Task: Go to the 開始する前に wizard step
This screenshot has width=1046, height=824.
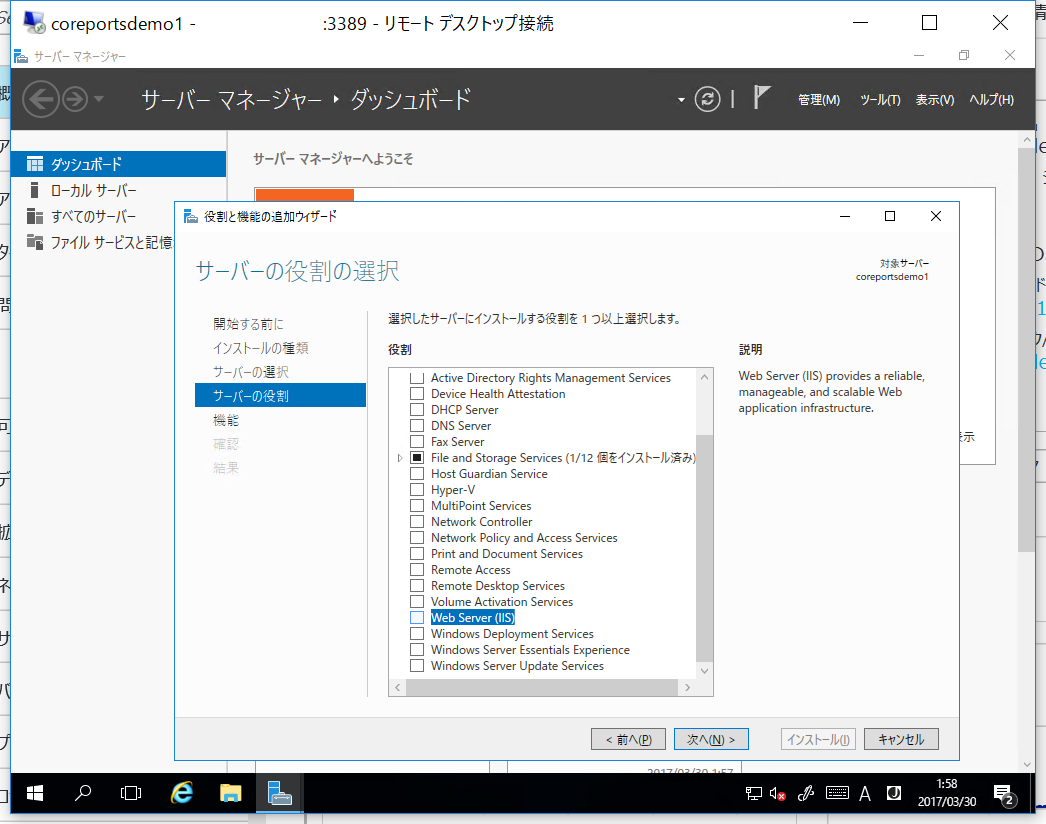Action: (248, 324)
